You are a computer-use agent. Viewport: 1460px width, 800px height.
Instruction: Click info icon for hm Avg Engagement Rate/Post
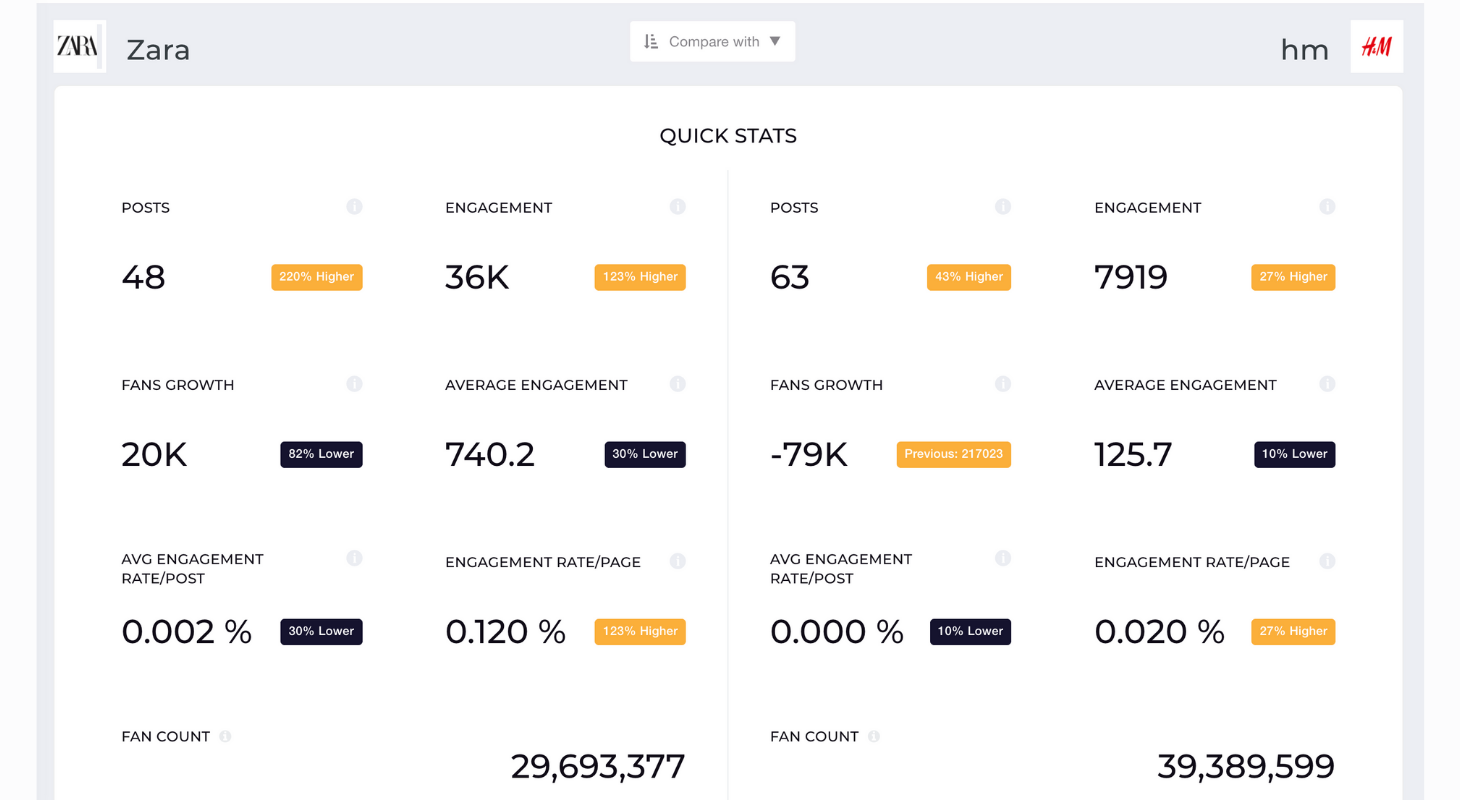(x=1003, y=559)
